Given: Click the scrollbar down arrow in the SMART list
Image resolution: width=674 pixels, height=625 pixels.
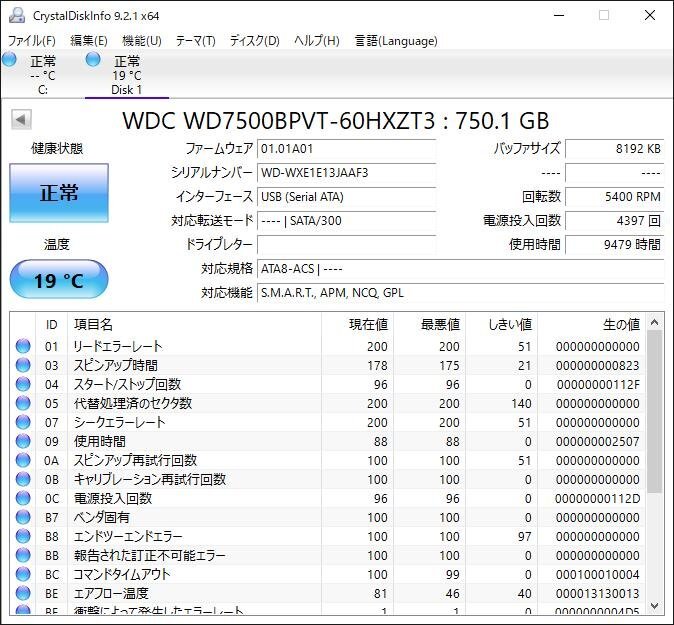Looking at the screenshot, I should (654, 606).
